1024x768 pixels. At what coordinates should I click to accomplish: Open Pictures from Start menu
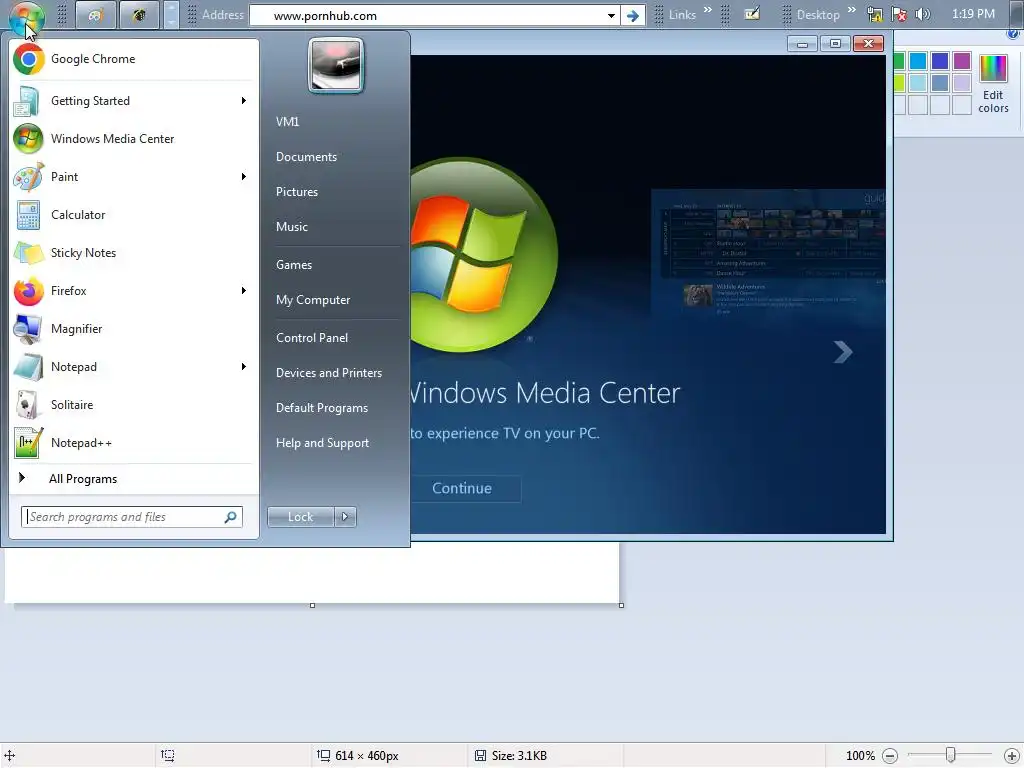click(296, 192)
